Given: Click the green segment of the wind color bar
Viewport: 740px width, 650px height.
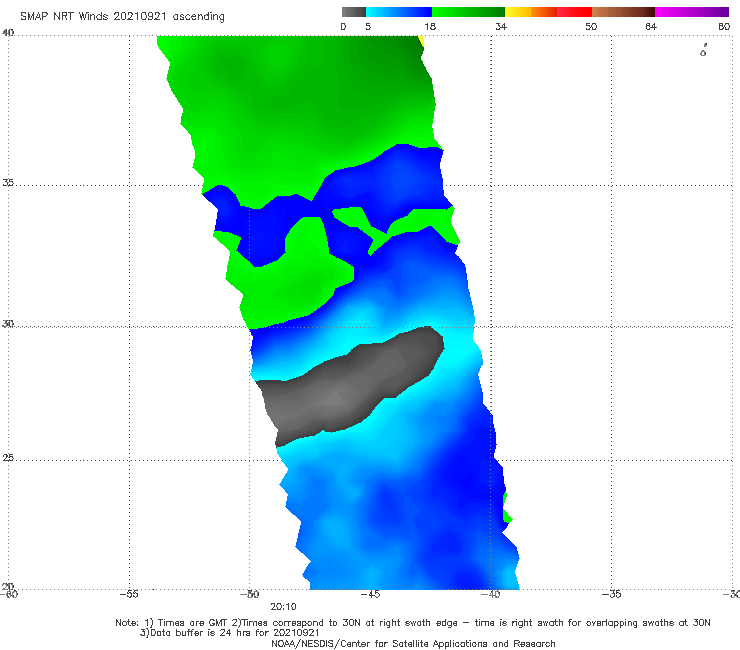Looking at the screenshot, I should (468, 12).
